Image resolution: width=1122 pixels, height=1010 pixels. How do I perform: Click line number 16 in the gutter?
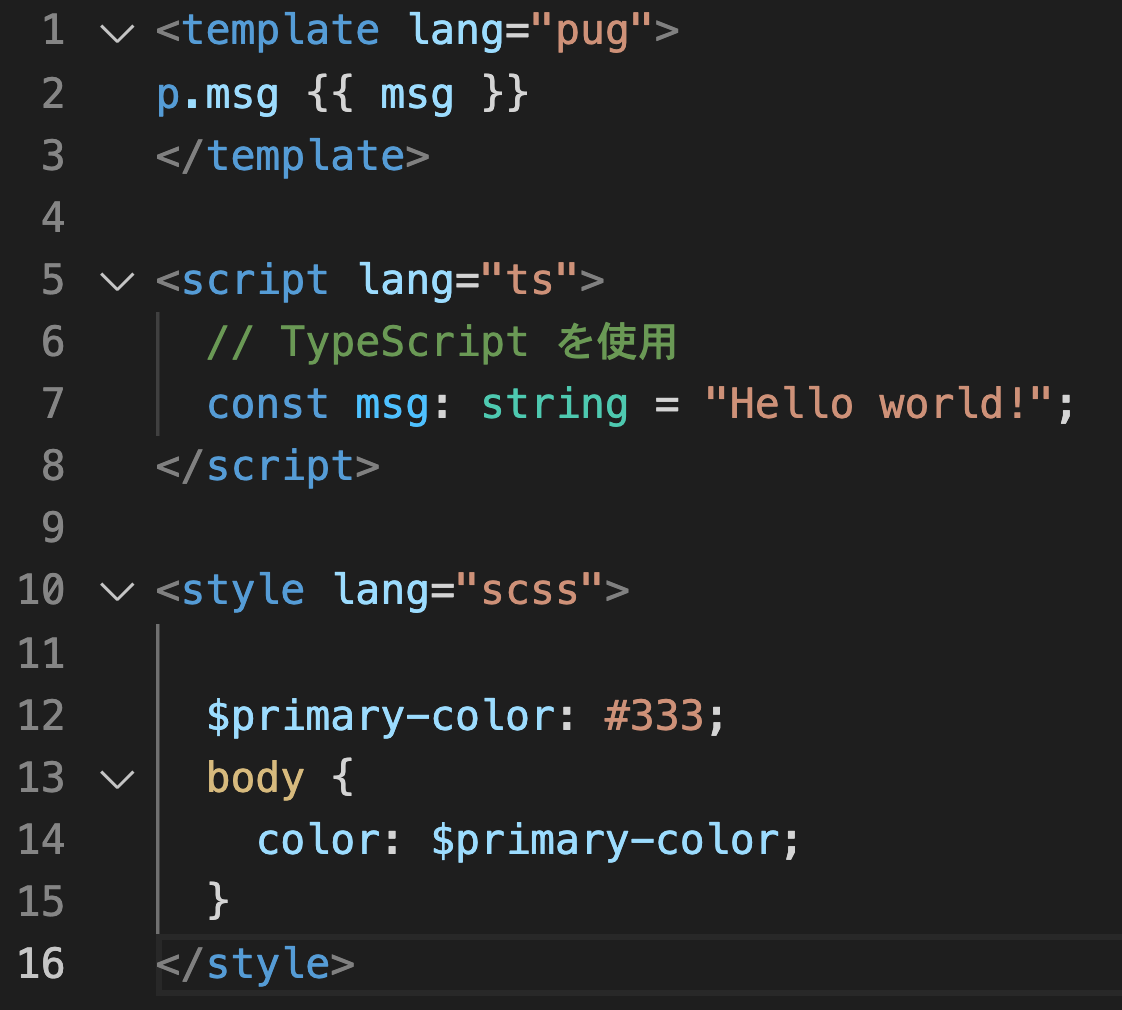[x=40, y=963]
